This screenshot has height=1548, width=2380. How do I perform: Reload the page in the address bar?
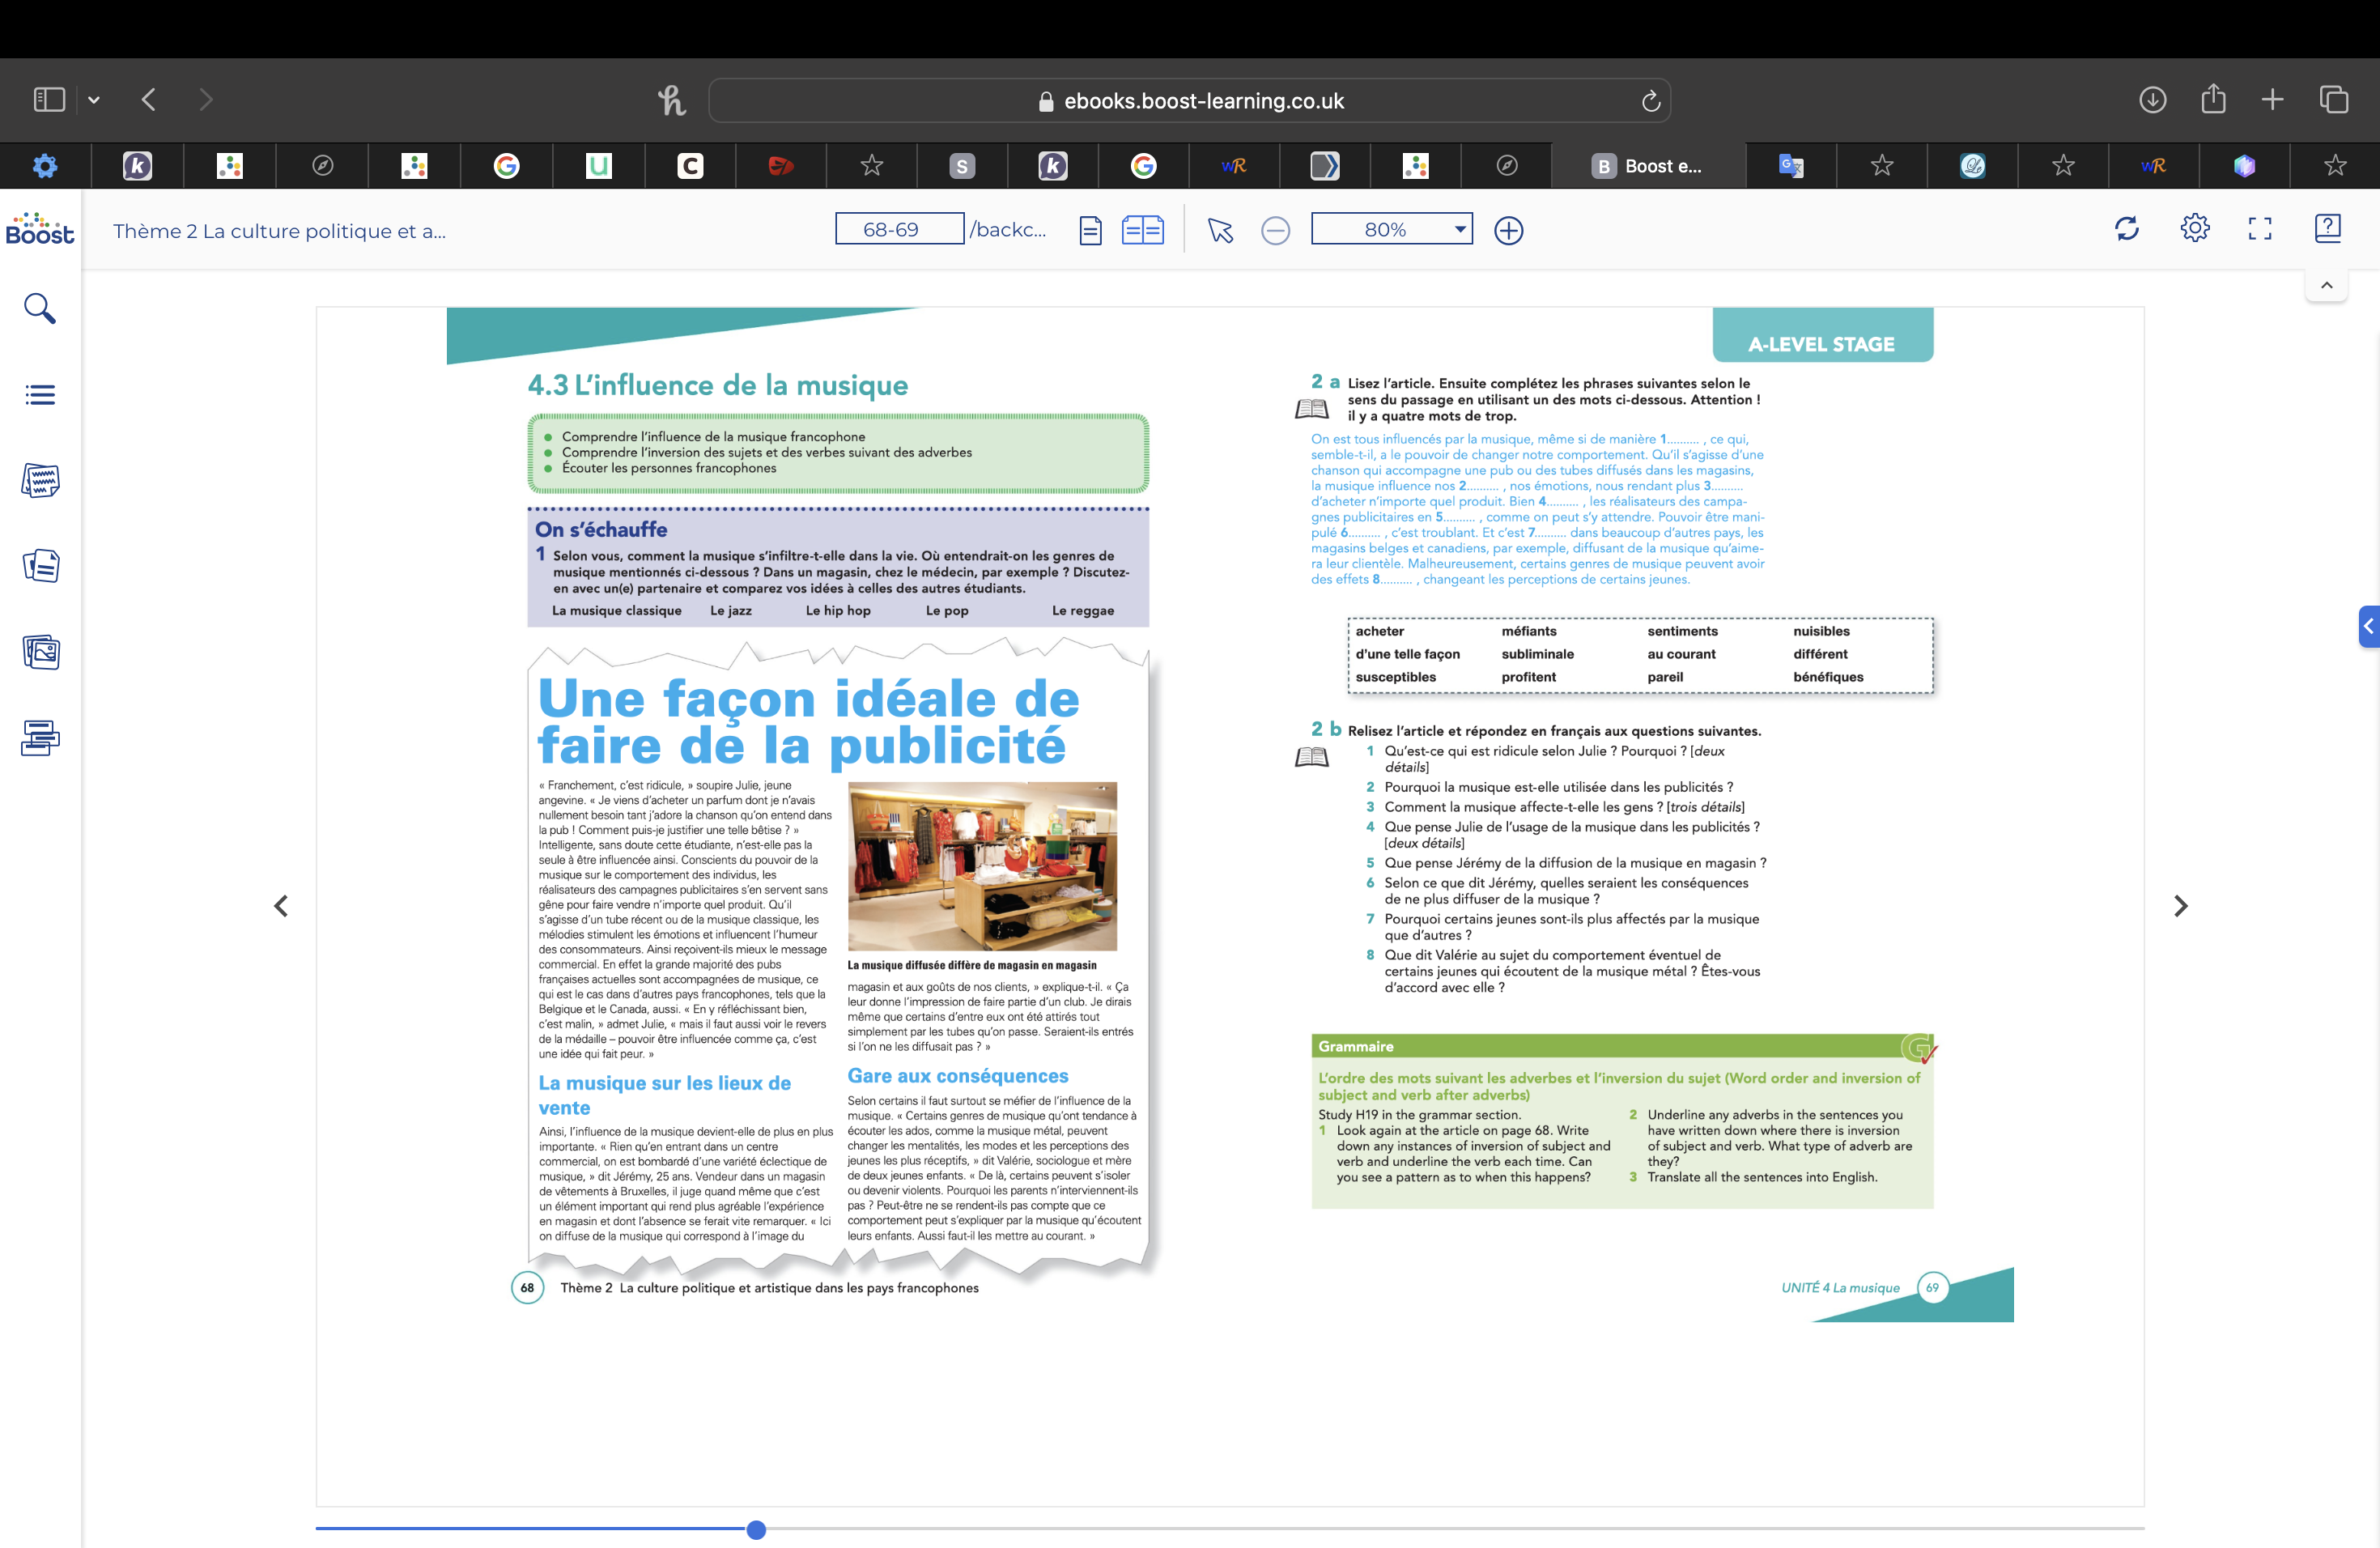(x=1650, y=101)
